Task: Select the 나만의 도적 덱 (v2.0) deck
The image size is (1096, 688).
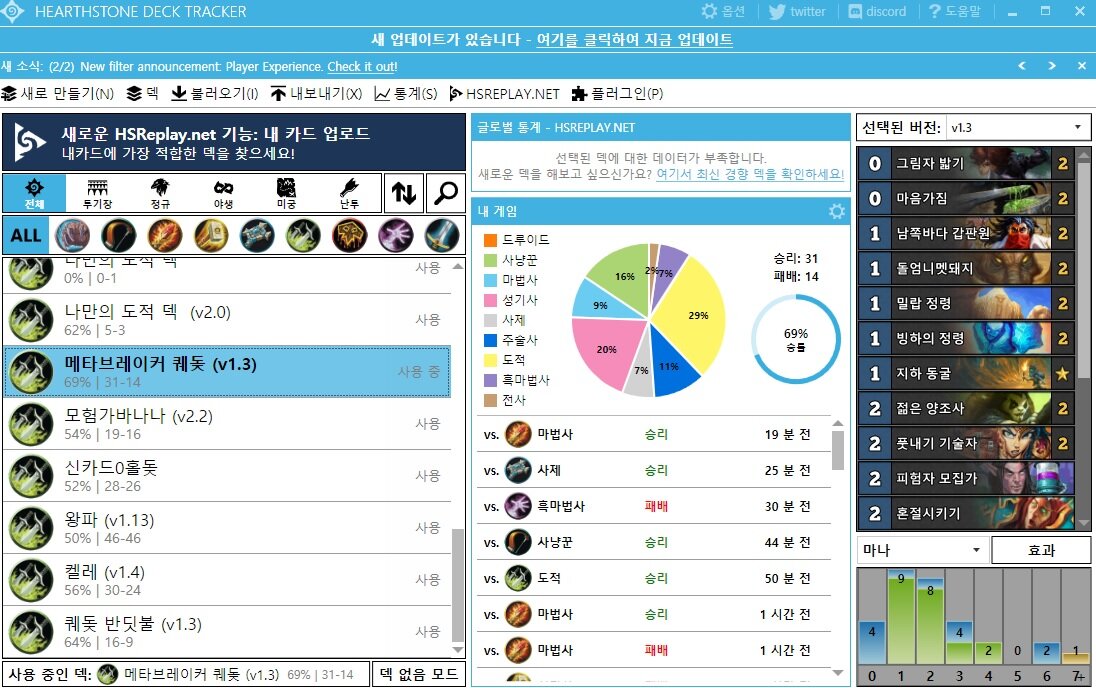Action: click(227, 320)
